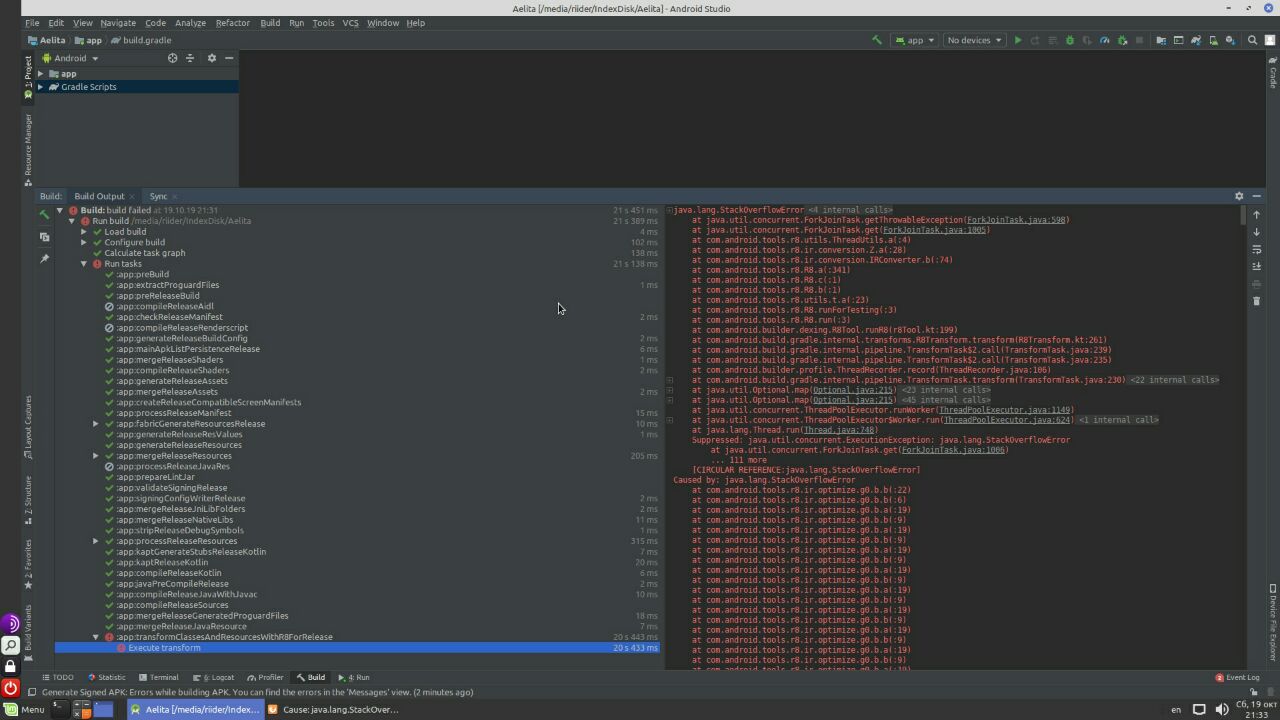Click the Select Opened File target icon in Project panel
This screenshot has height=720, width=1280.
pos(172,58)
